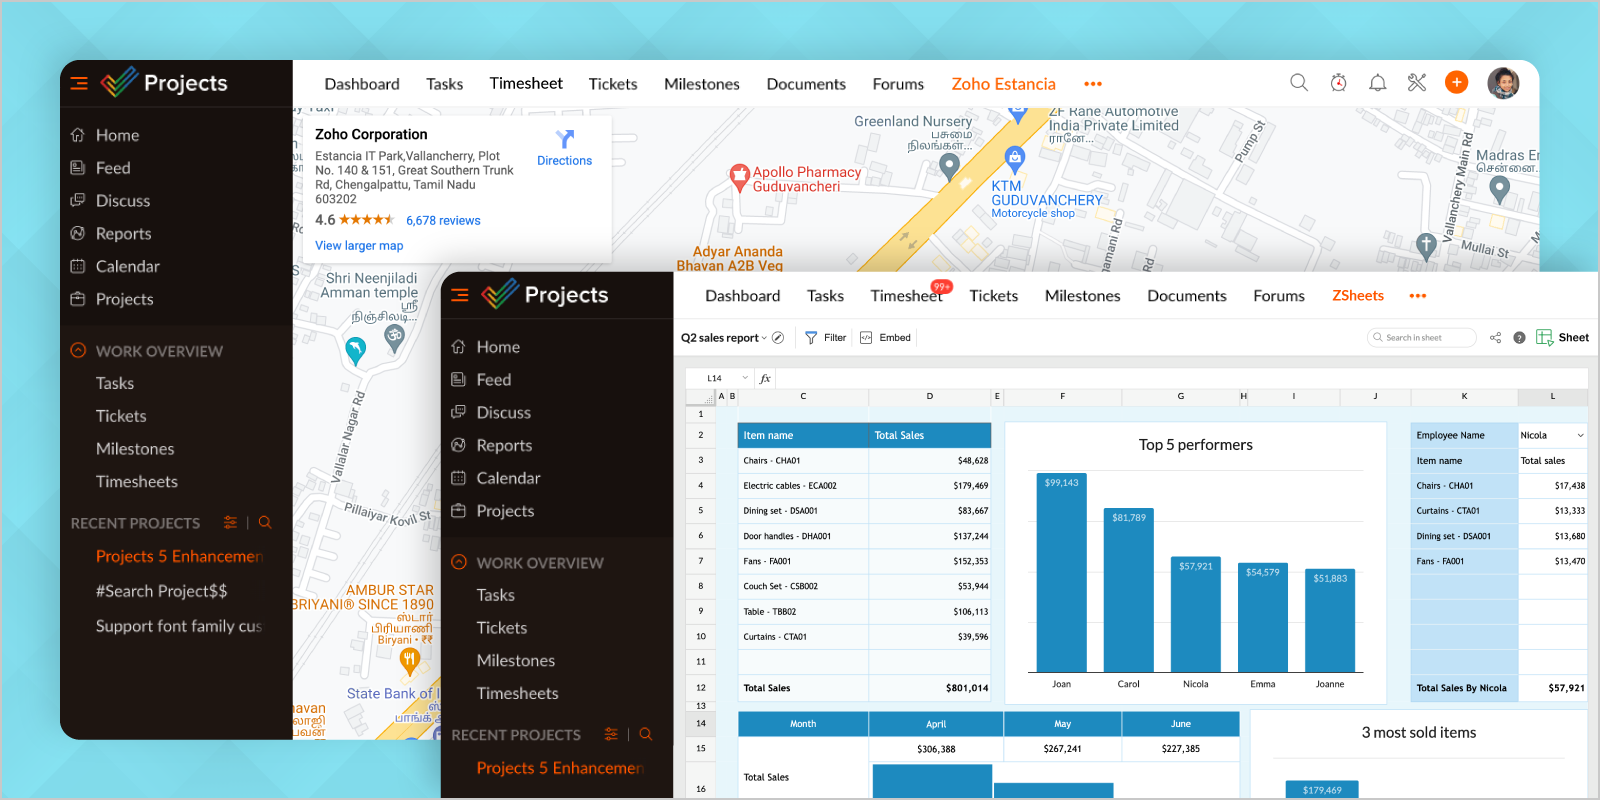1600x800 pixels.
Task: Click help question mark icon in sheet toolbar
Action: tap(1520, 338)
